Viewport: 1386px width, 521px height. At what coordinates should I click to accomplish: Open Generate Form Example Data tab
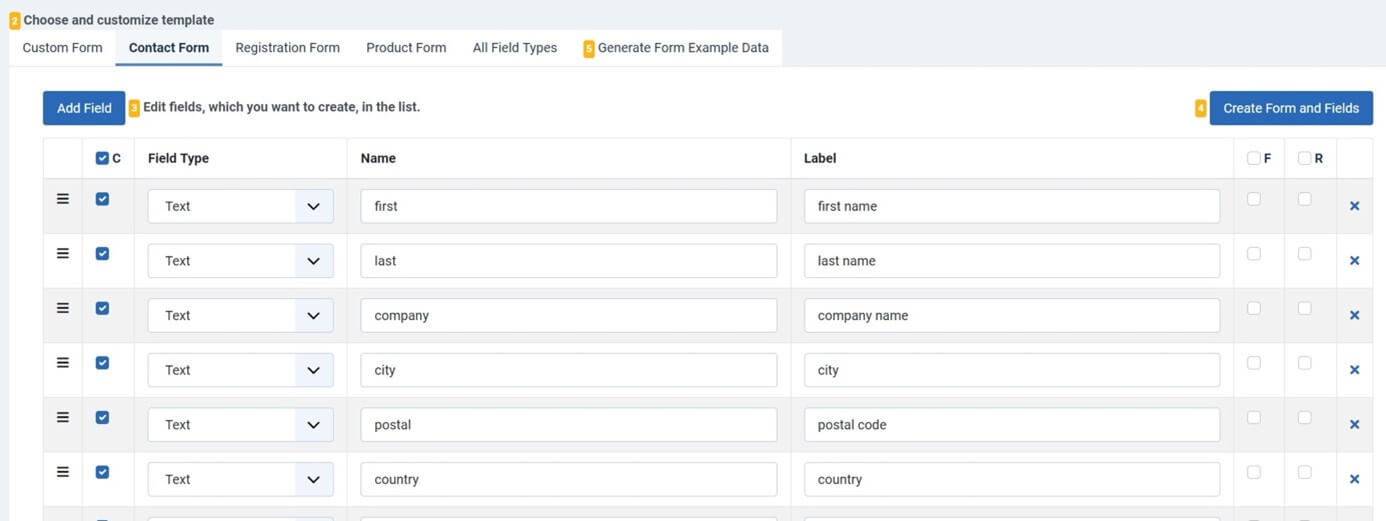(676, 47)
